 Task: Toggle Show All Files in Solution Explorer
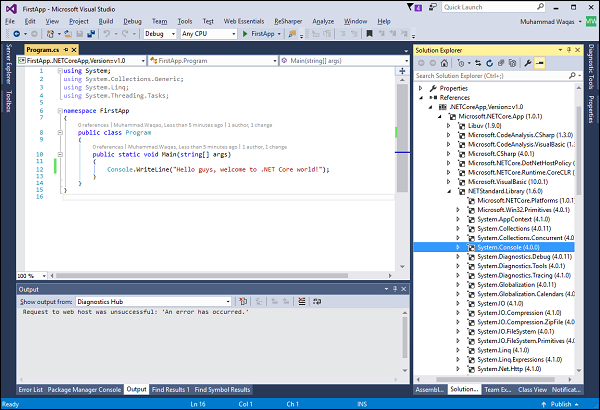pyautogui.click(x=512, y=62)
